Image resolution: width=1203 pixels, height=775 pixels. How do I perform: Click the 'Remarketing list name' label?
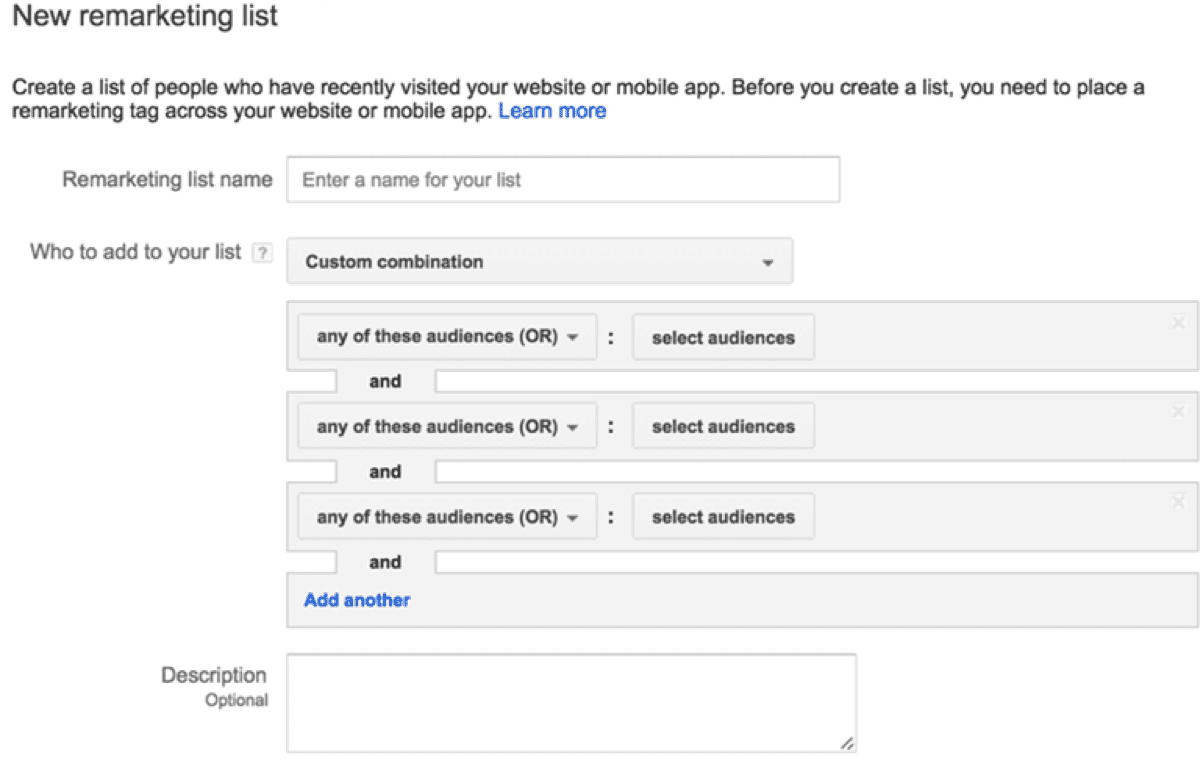167,180
